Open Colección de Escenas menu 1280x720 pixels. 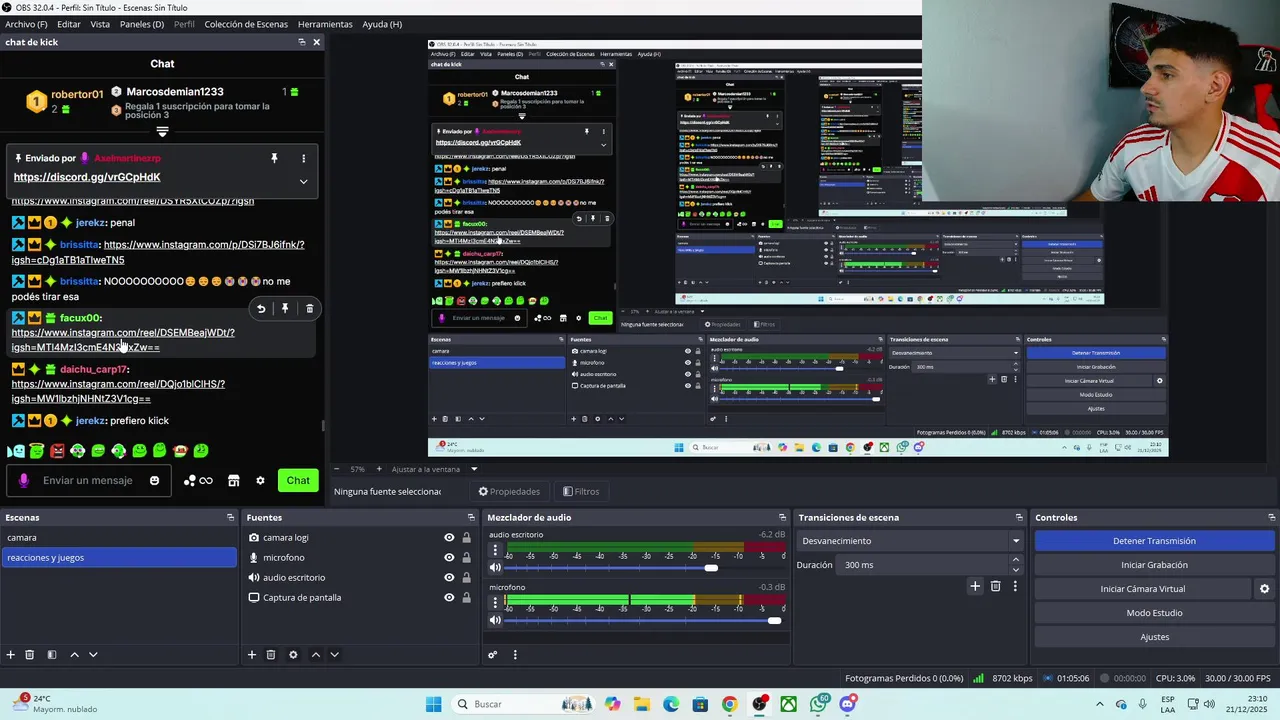click(246, 24)
